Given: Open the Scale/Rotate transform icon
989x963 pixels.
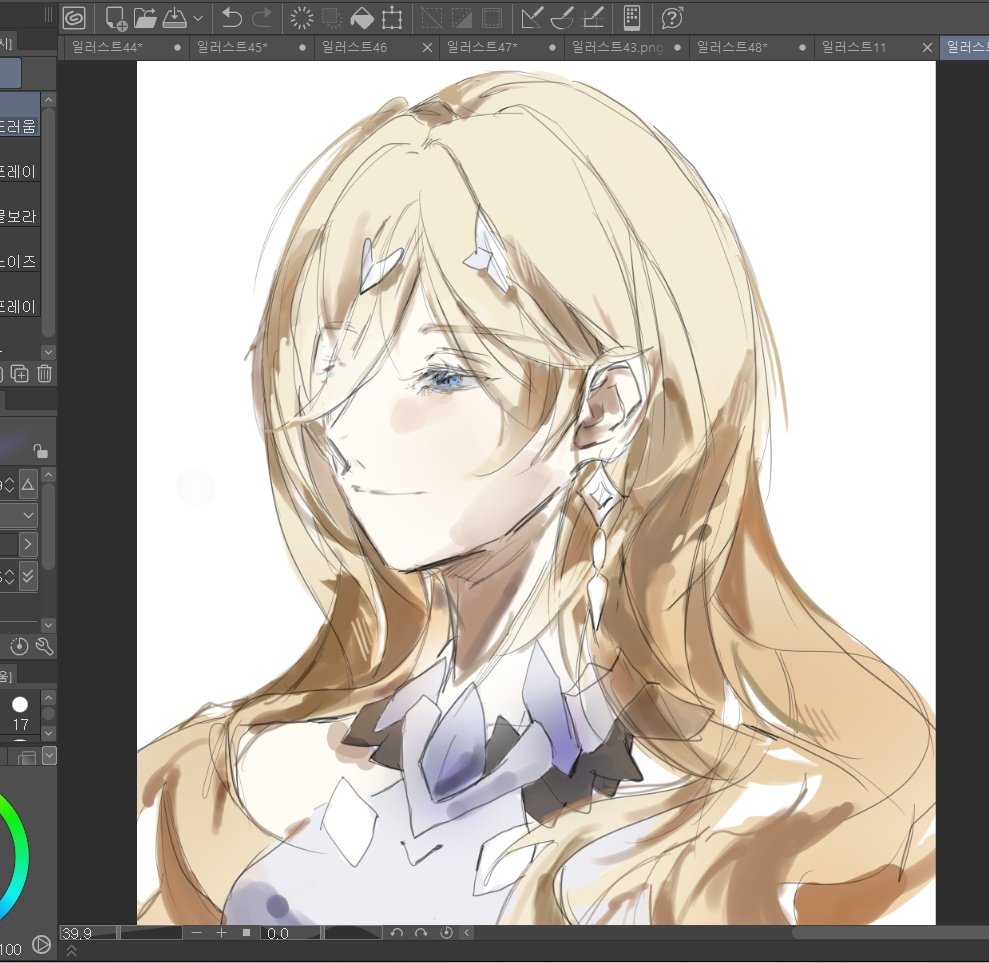Looking at the screenshot, I should tap(392, 18).
